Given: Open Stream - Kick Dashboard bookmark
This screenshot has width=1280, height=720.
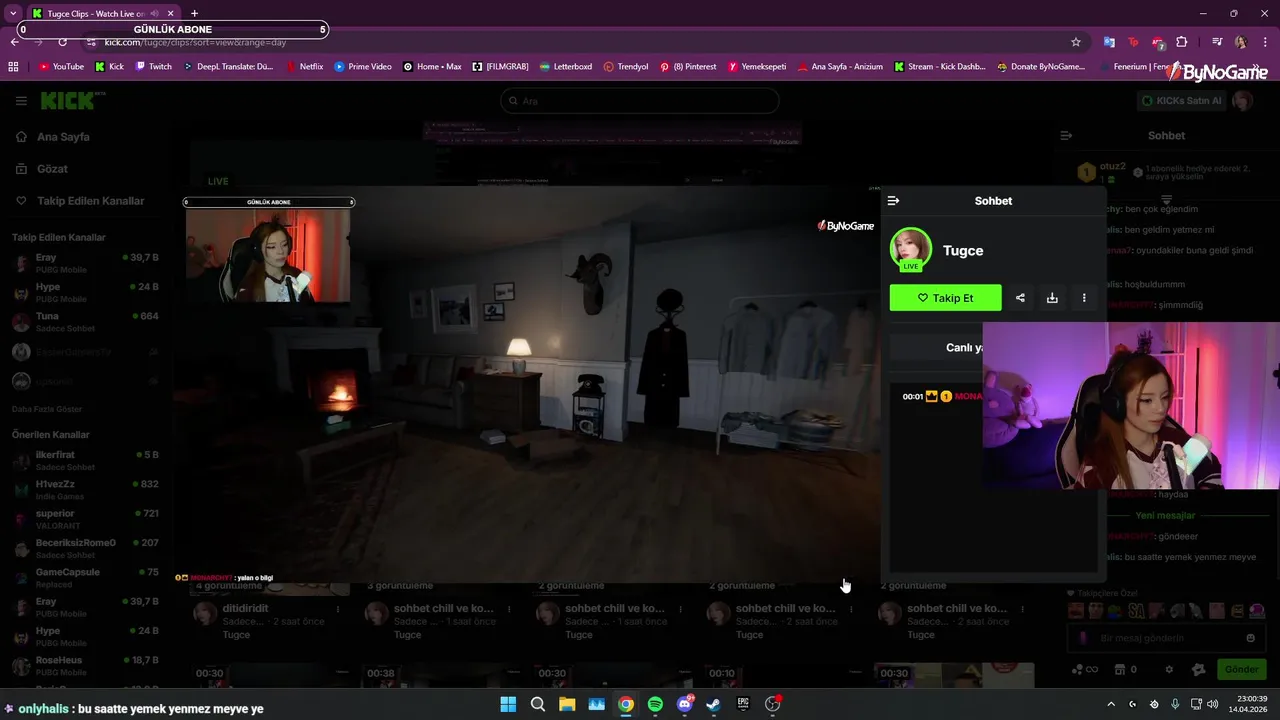Looking at the screenshot, I should click(940, 67).
